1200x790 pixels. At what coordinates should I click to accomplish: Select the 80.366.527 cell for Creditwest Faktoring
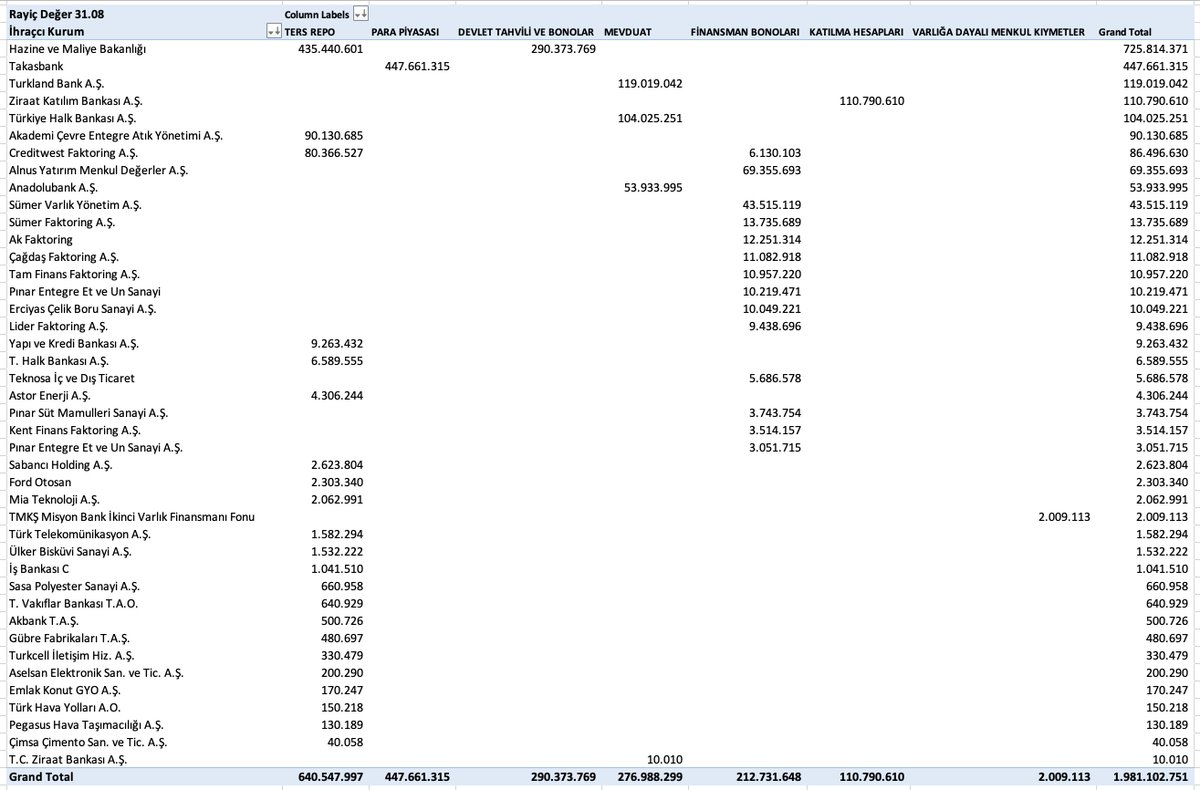click(x=334, y=153)
